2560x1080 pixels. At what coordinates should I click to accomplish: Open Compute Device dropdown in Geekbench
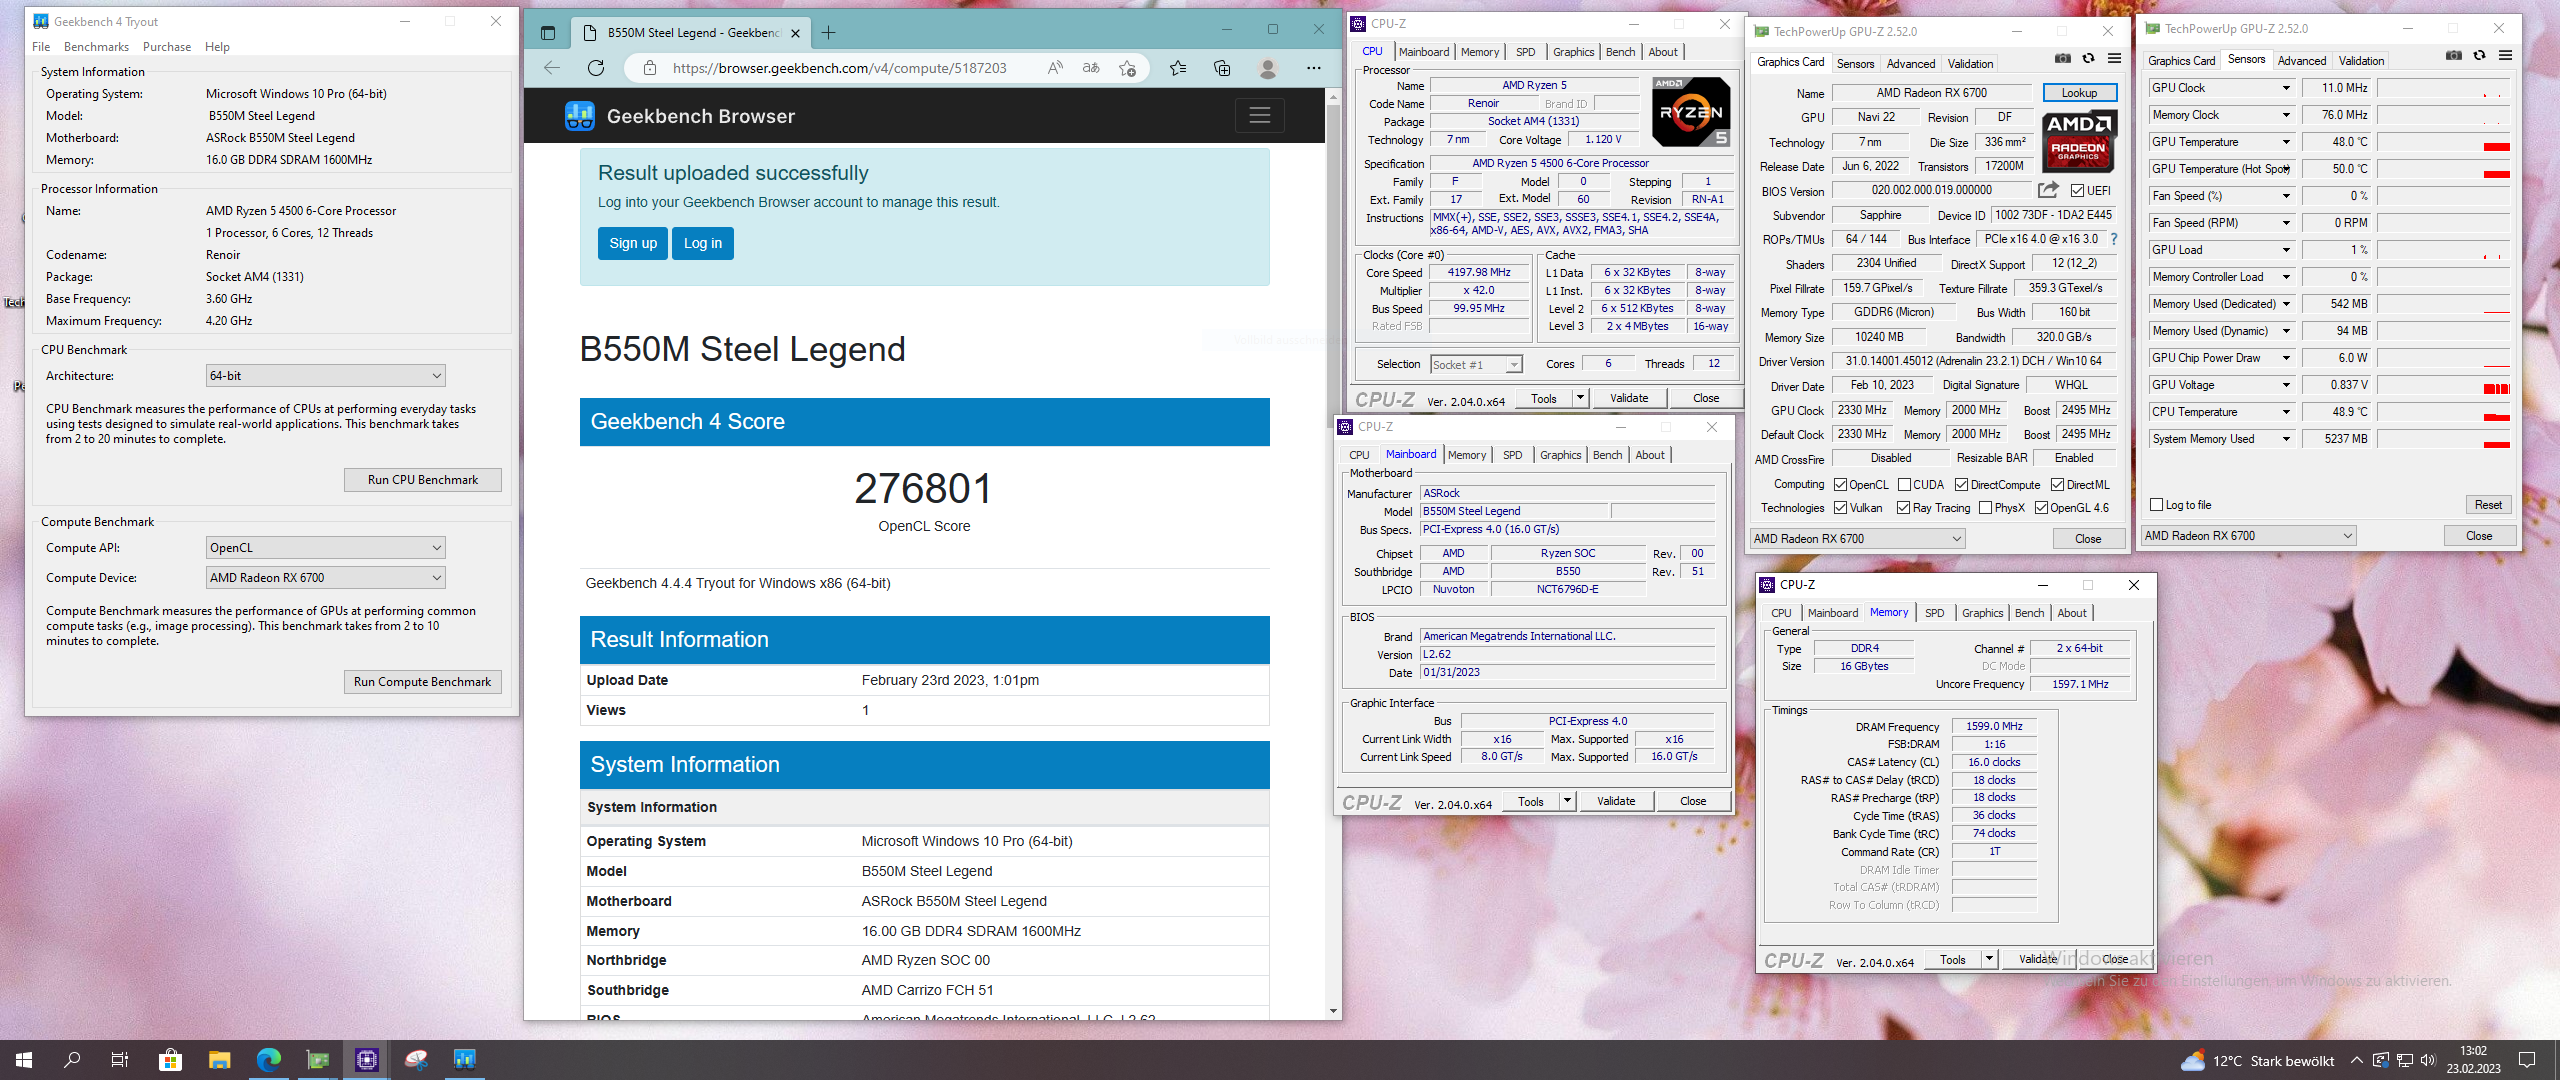pos(325,578)
